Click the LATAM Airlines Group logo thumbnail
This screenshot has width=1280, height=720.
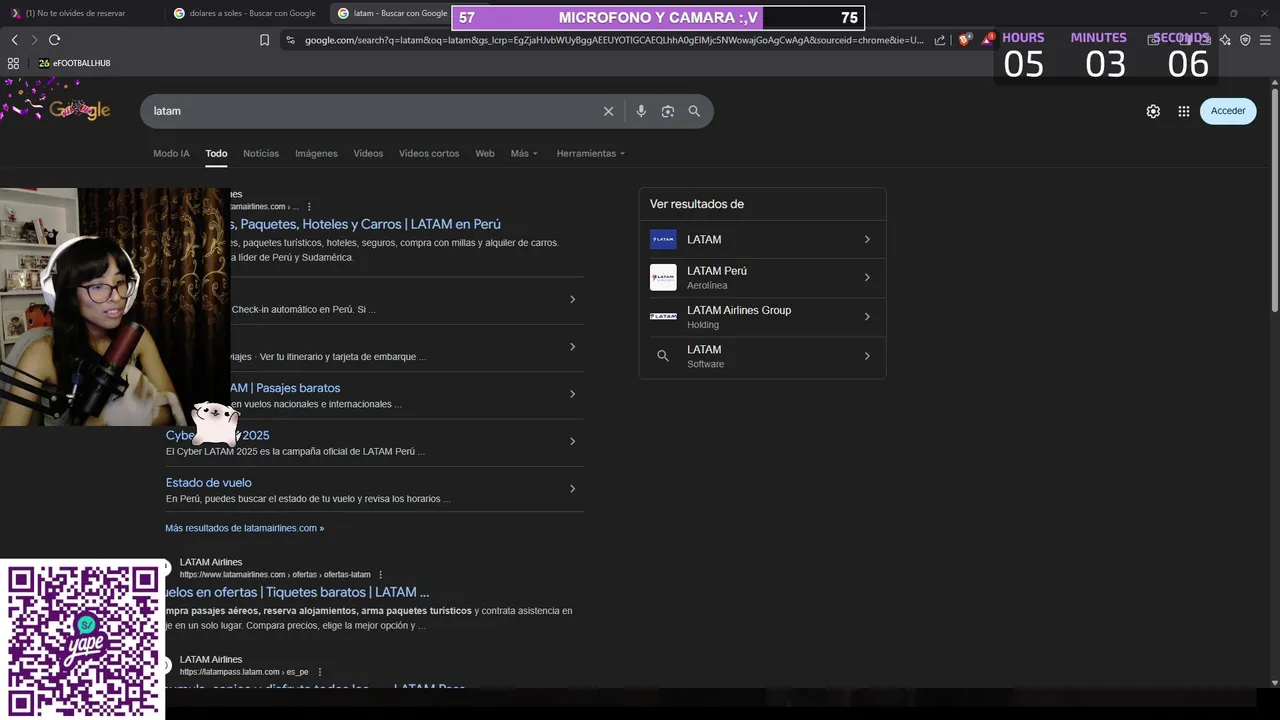(663, 316)
